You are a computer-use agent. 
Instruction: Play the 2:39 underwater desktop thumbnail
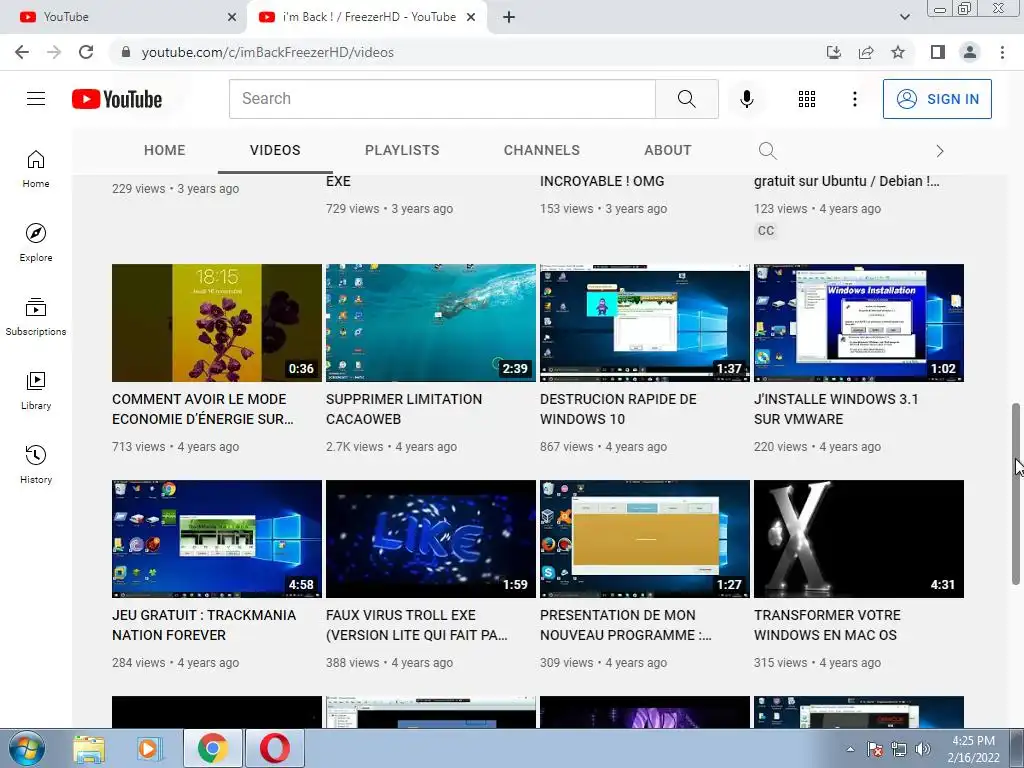tap(430, 323)
